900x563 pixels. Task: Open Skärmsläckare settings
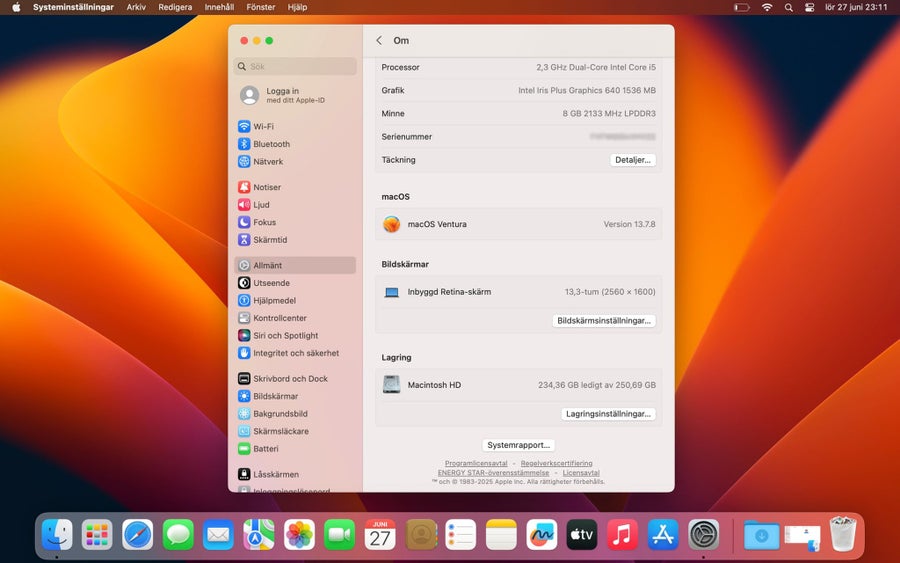[x=295, y=431]
